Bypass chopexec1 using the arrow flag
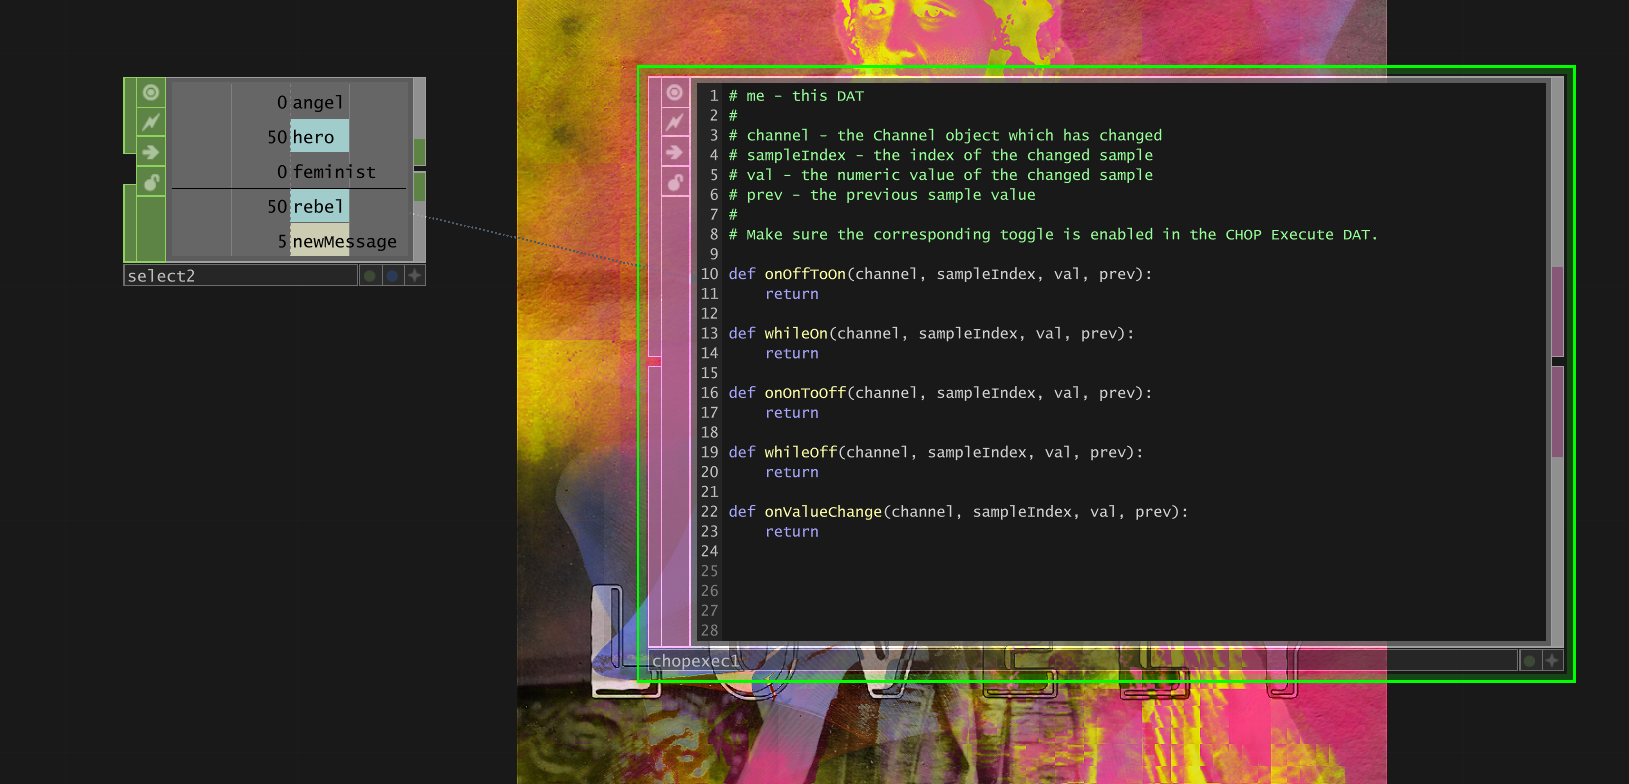This screenshot has width=1629, height=784. tap(675, 152)
